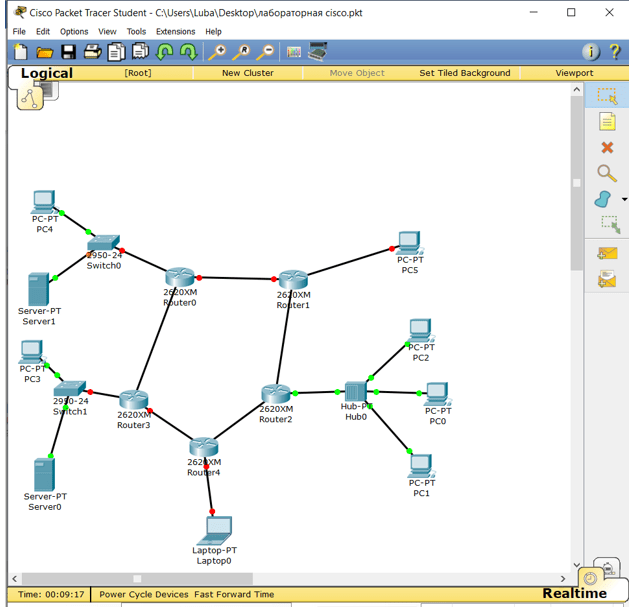Select the Server1 device
635x607 pixels.
[38, 289]
